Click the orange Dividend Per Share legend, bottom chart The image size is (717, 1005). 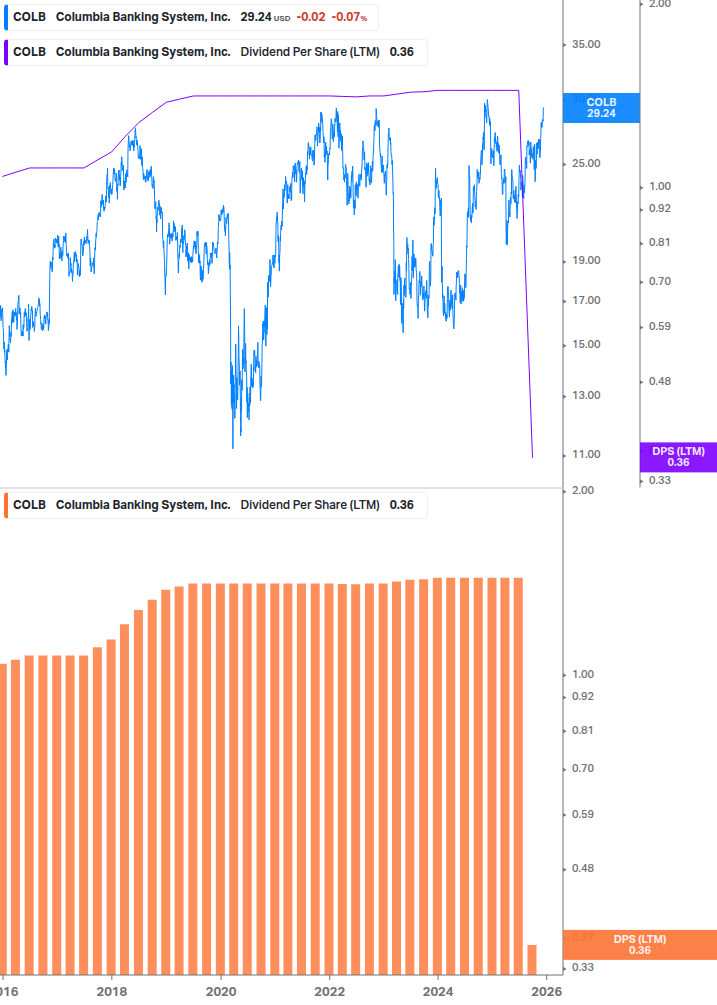pyautogui.click(x=215, y=505)
